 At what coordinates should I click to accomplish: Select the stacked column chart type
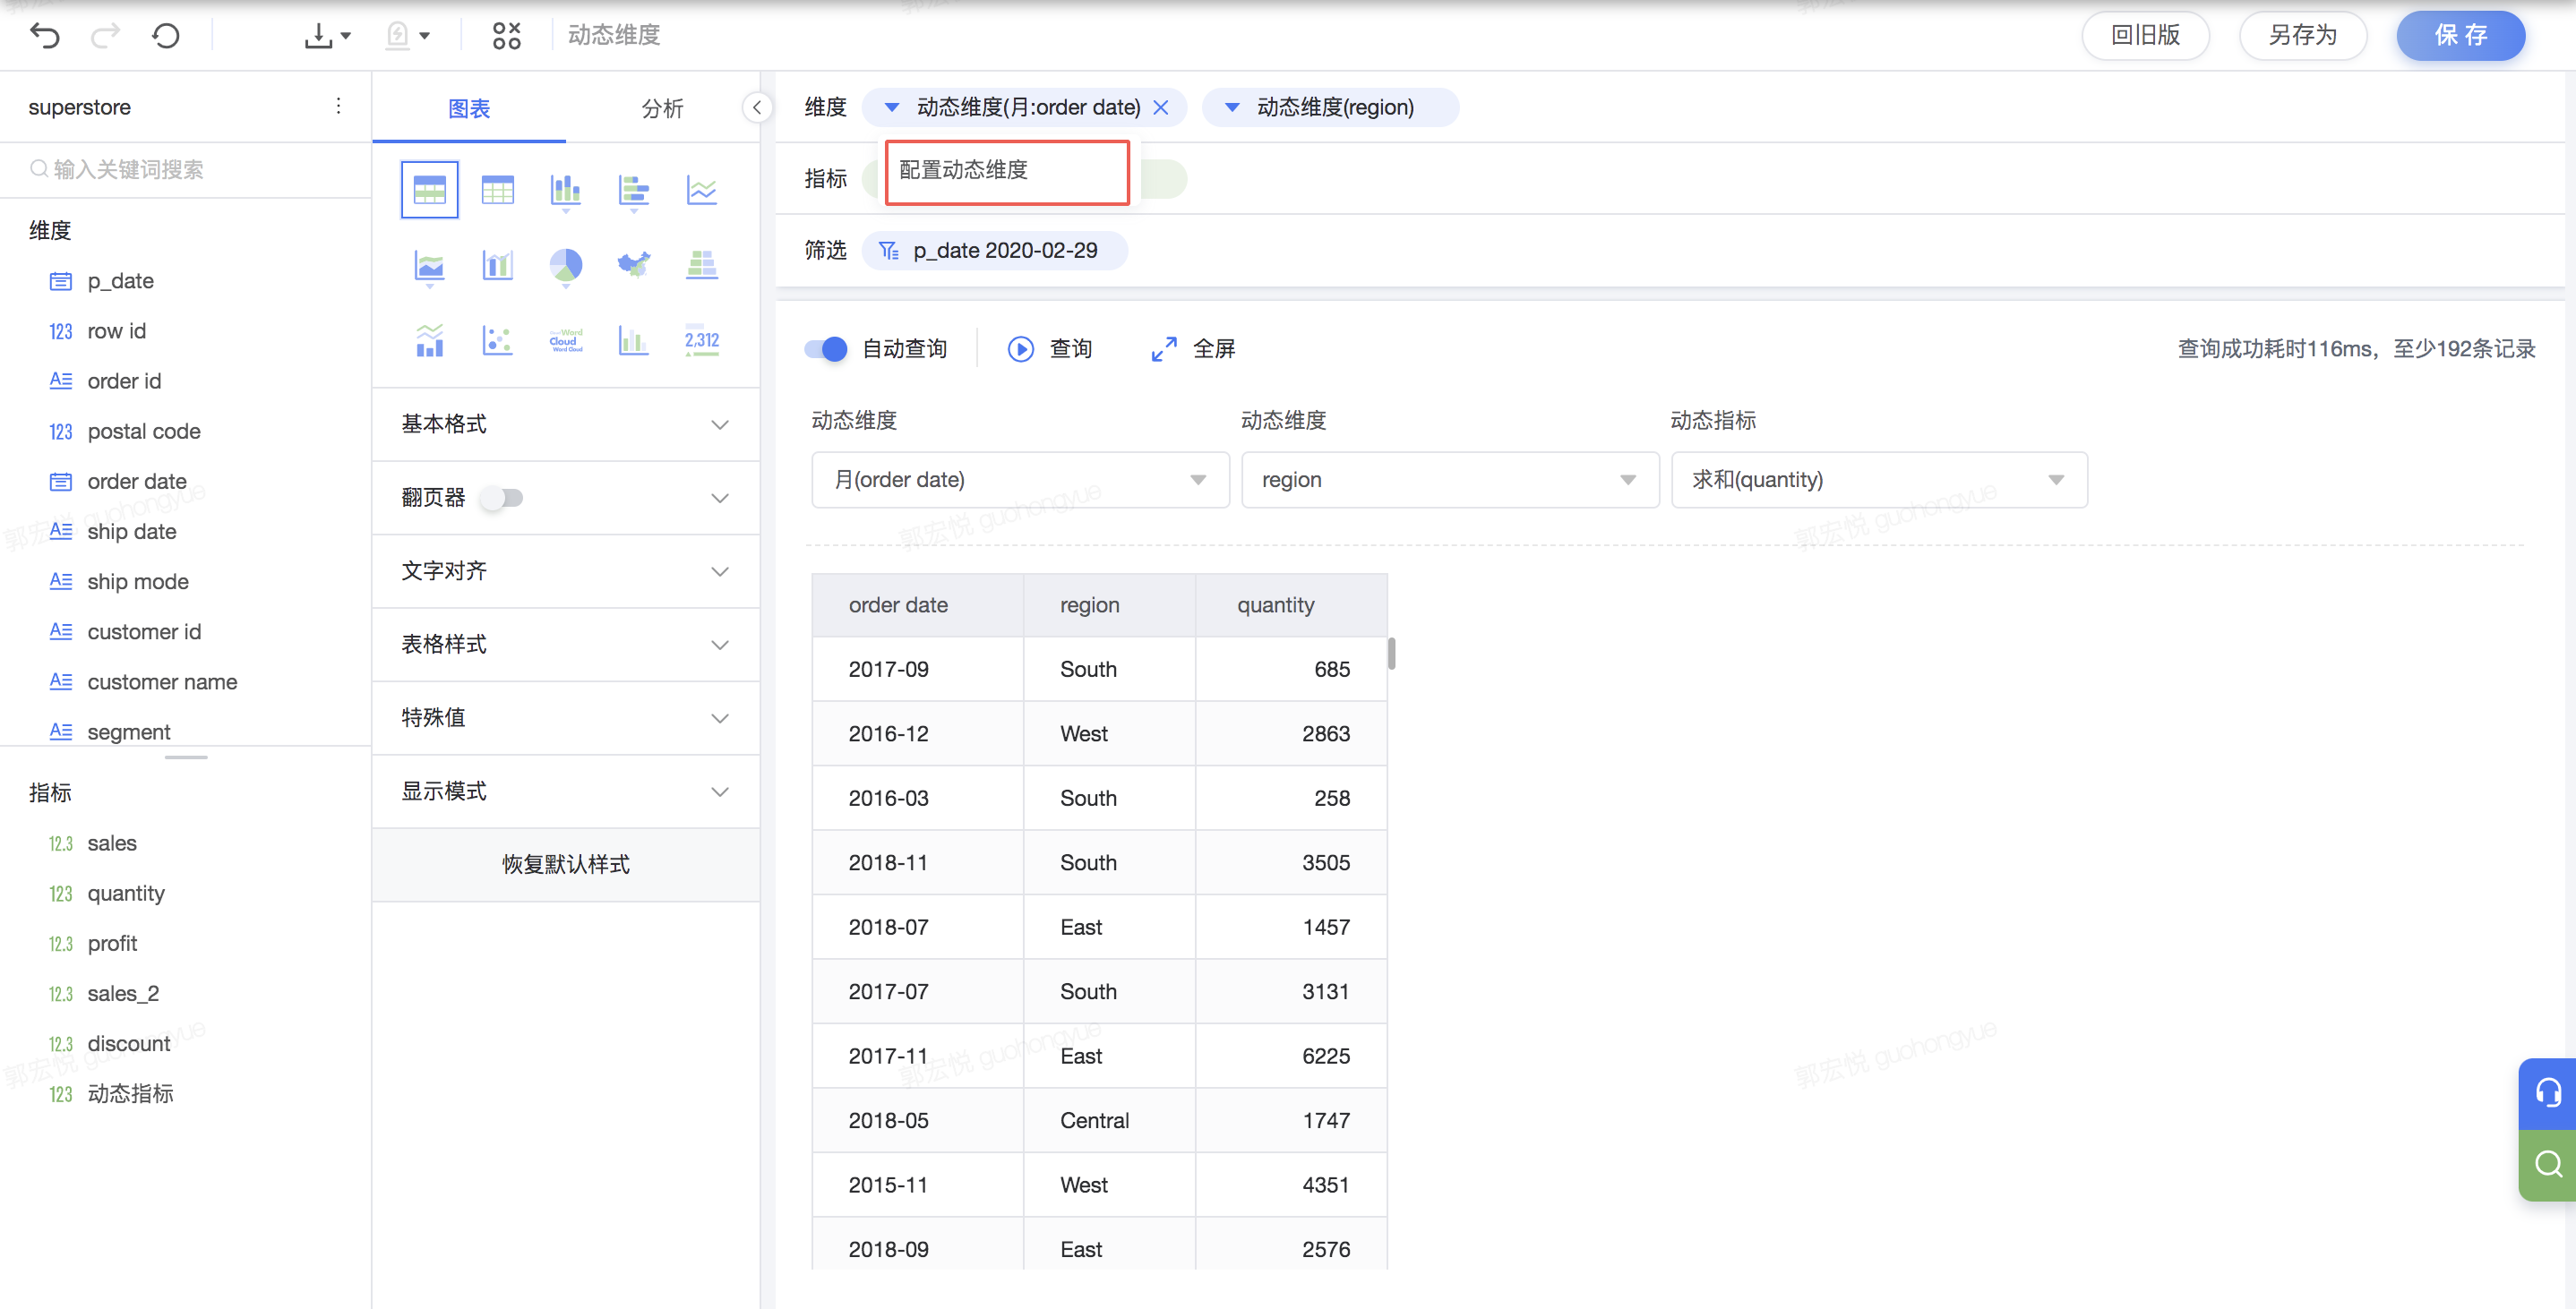566,190
